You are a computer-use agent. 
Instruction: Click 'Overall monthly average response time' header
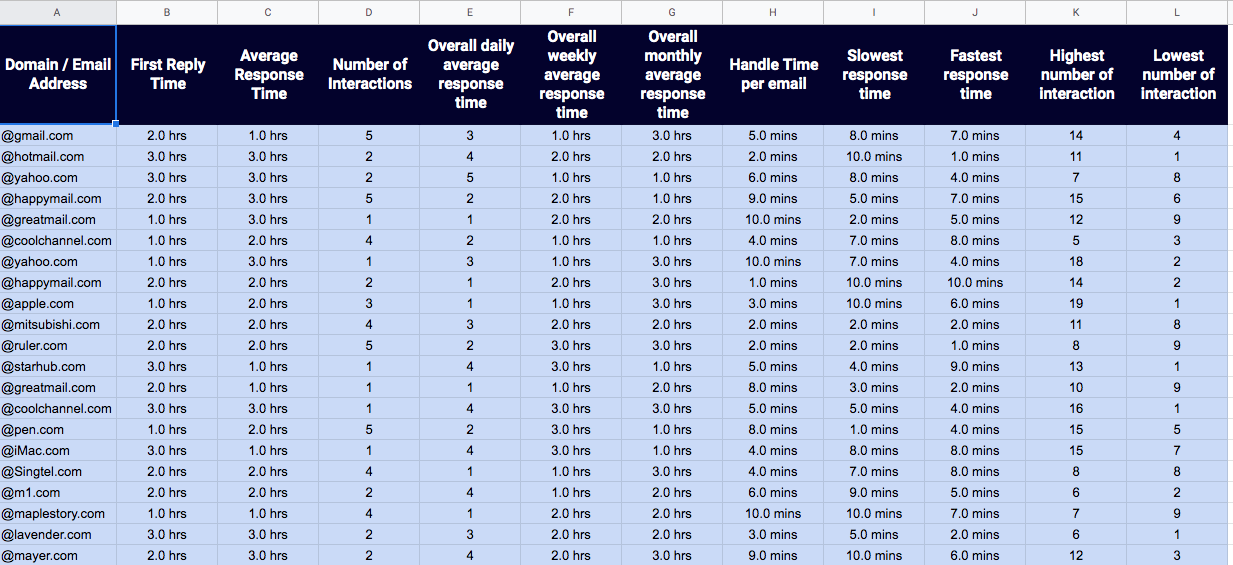(x=672, y=74)
